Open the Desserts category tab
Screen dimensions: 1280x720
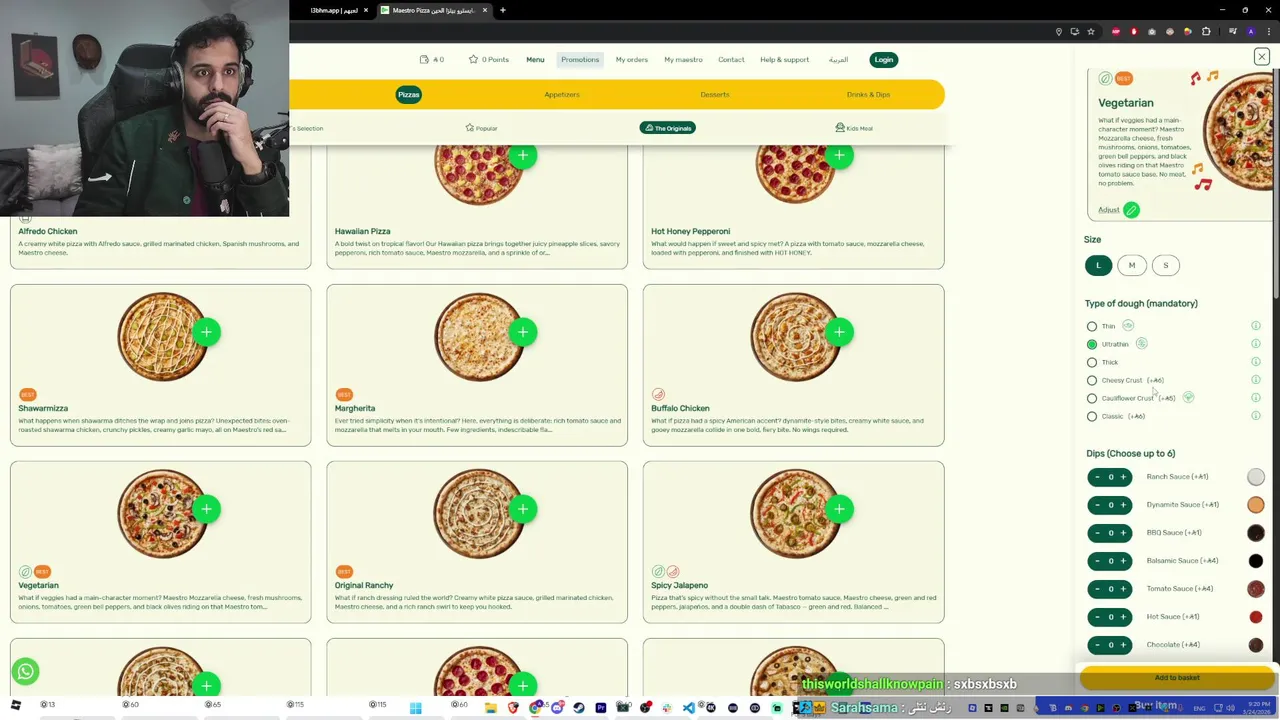pos(715,94)
